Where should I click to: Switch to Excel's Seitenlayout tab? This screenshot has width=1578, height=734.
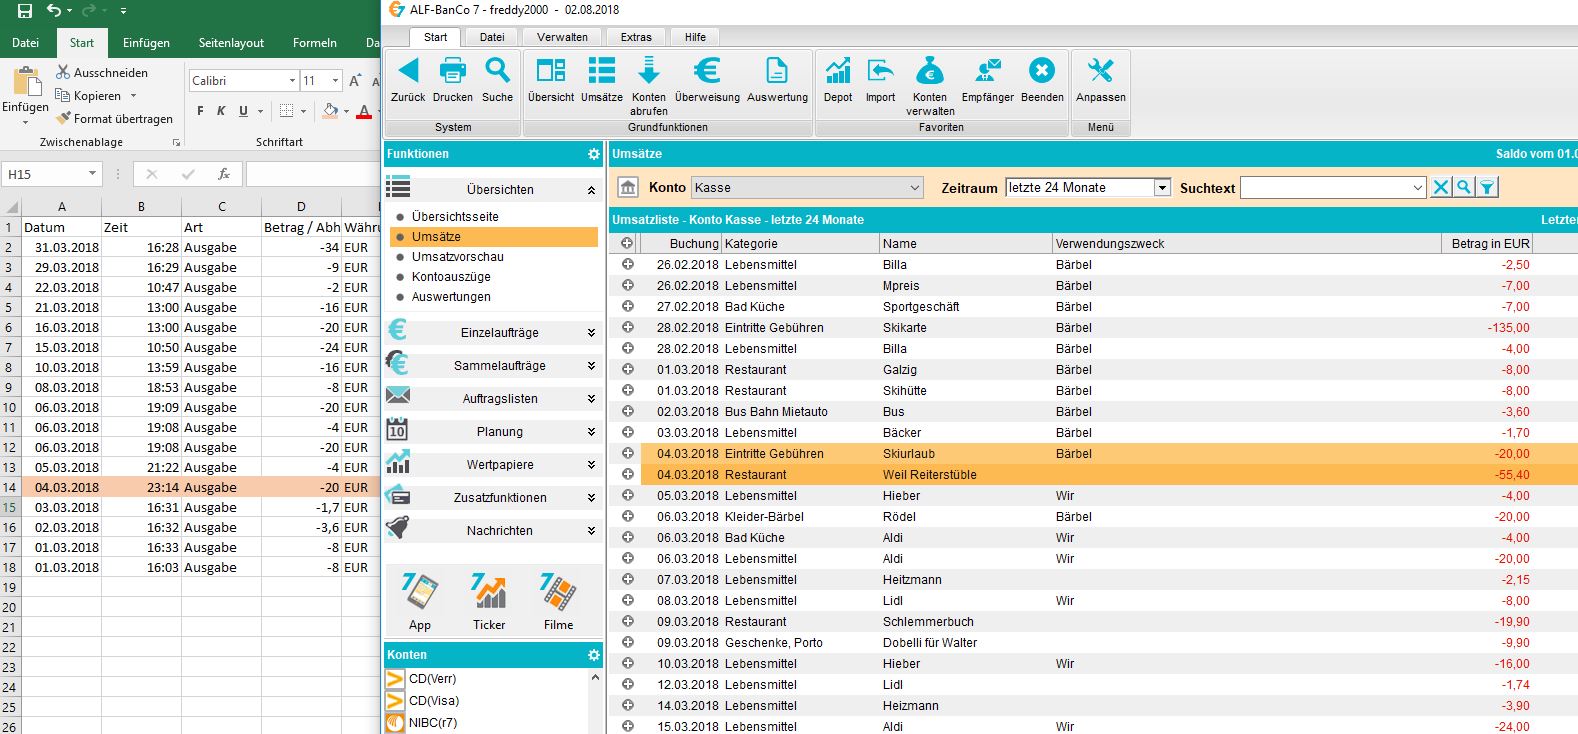point(231,43)
